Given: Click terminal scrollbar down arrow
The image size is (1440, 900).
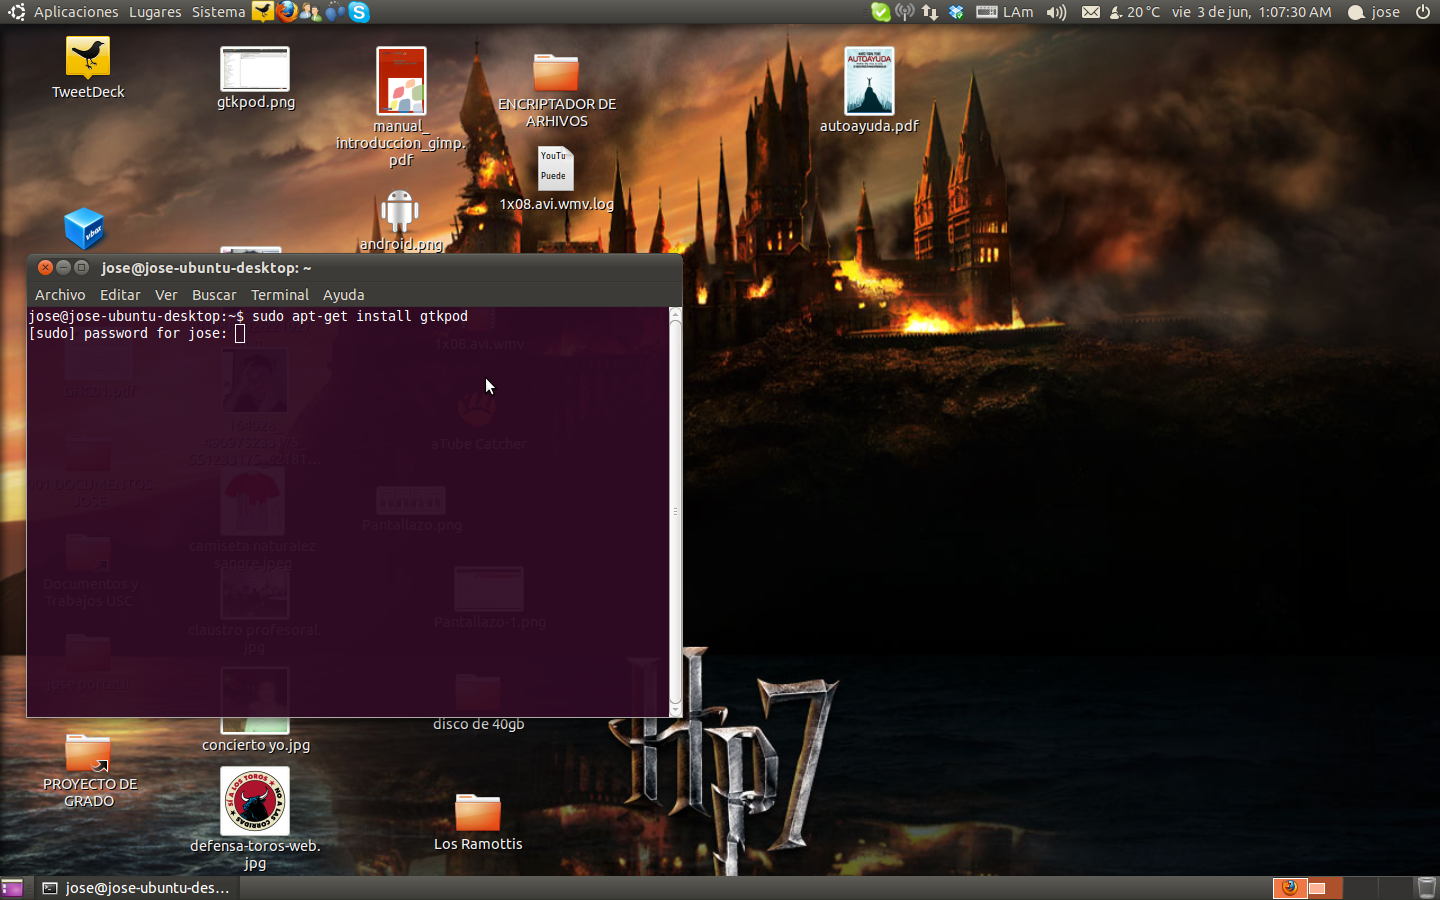Looking at the screenshot, I should pyautogui.click(x=675, y=710).
